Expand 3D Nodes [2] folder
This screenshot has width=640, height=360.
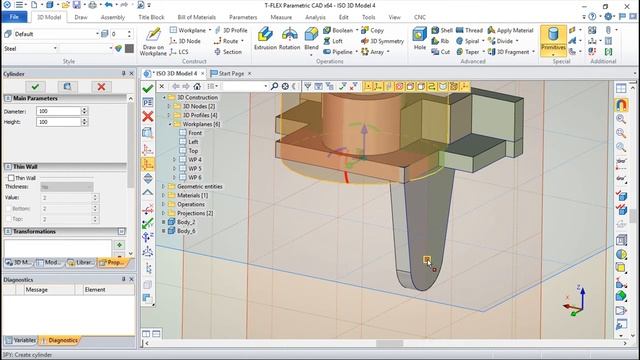(x=169, y=106)
